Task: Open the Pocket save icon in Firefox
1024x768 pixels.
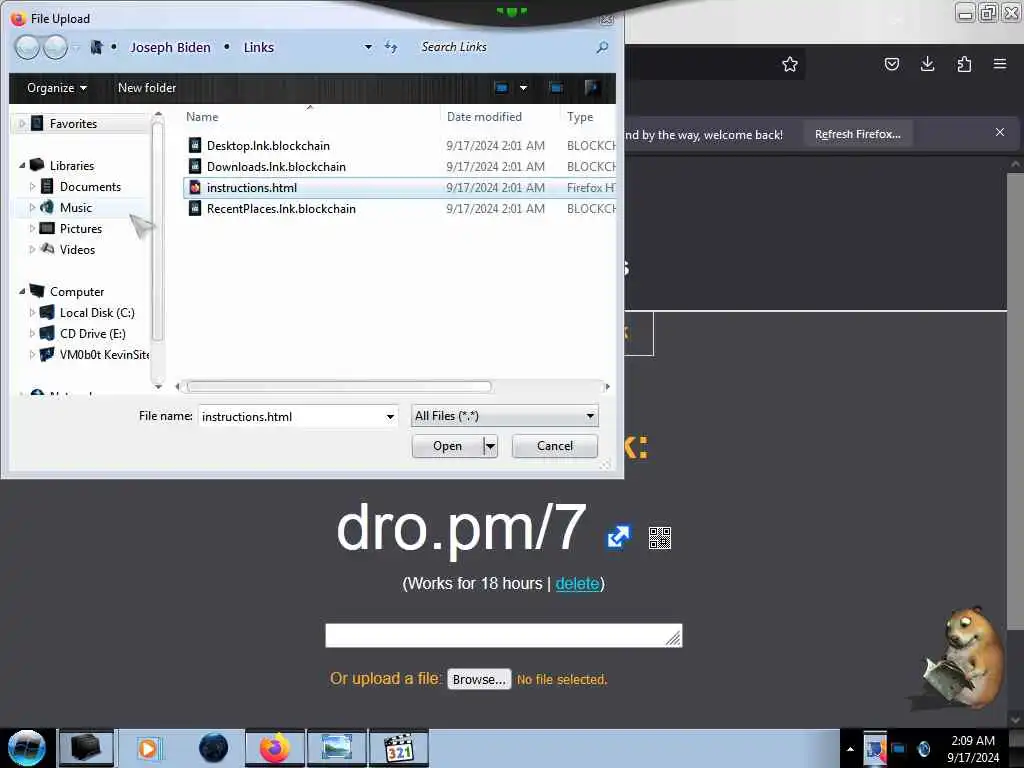Action: click(891, 64)
